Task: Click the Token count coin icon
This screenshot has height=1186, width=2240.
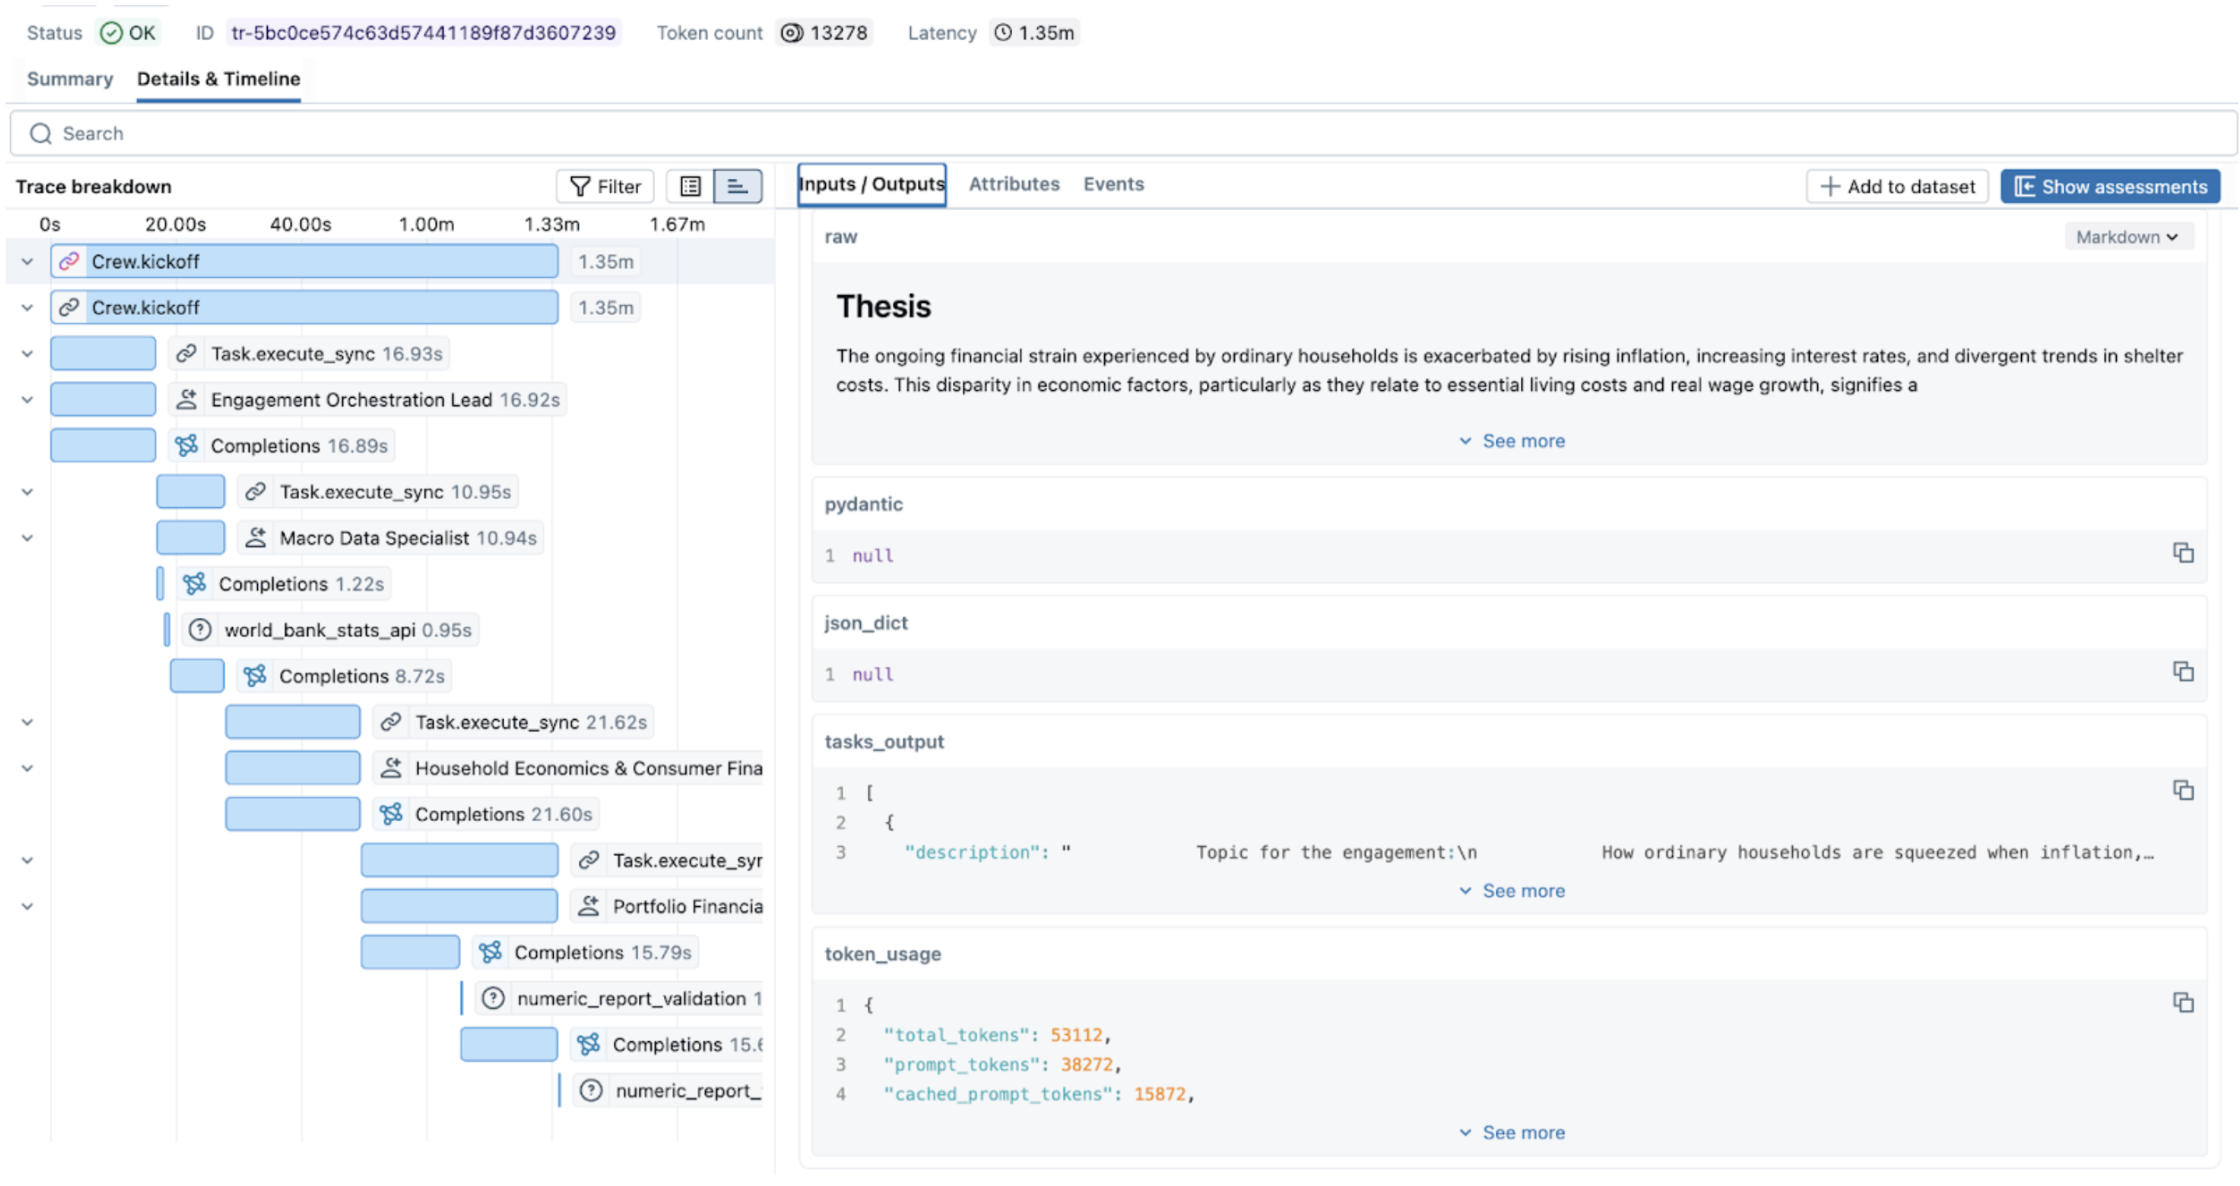Action: point(792,33)
